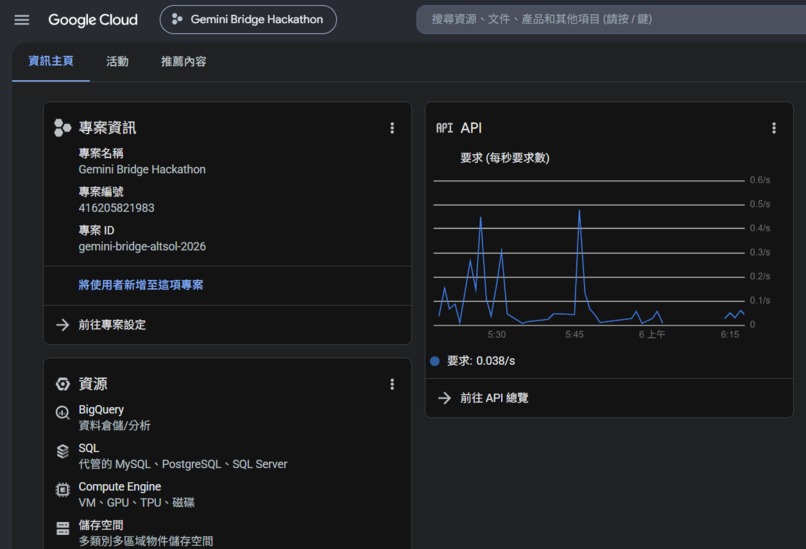Screen dimensions: 806x549
Task: Open the 專案資訊 card more options menu
Action: [x=392, y=128]
